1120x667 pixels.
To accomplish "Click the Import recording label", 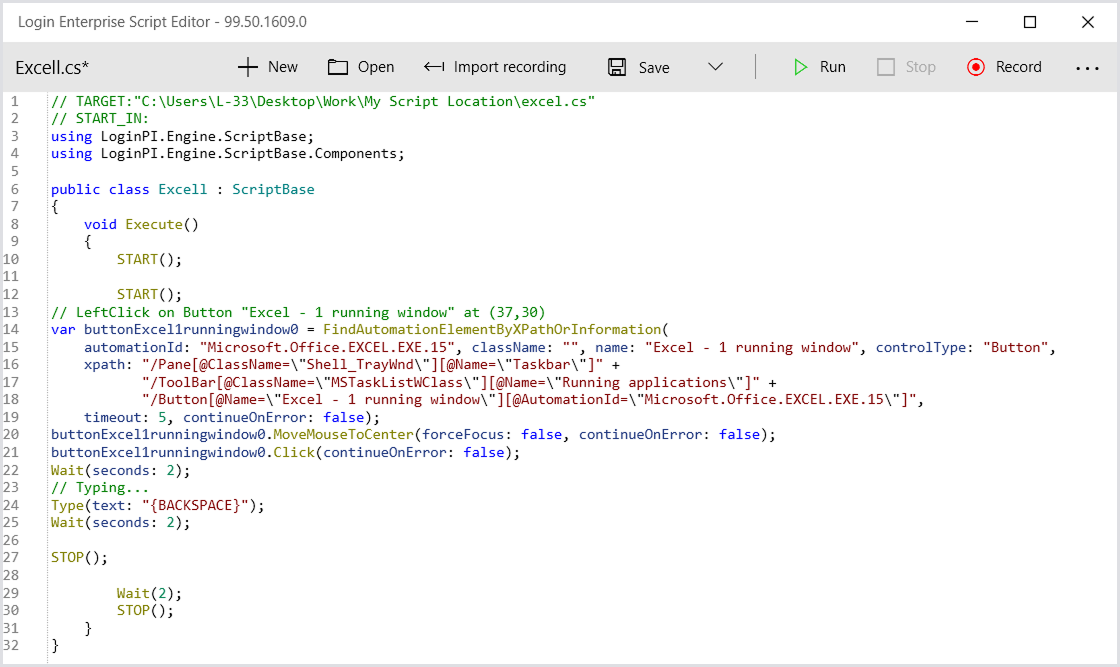I will [510, 67].
